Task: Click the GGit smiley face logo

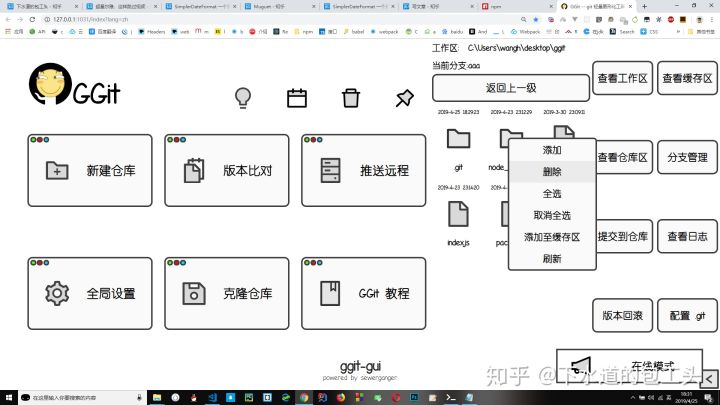Action: coord(51,84)
